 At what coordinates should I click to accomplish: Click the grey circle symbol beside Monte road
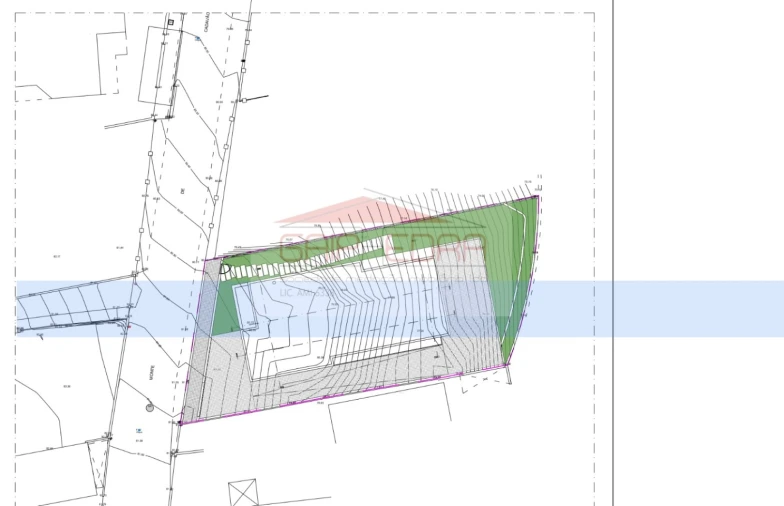click(x=149, y=406)
